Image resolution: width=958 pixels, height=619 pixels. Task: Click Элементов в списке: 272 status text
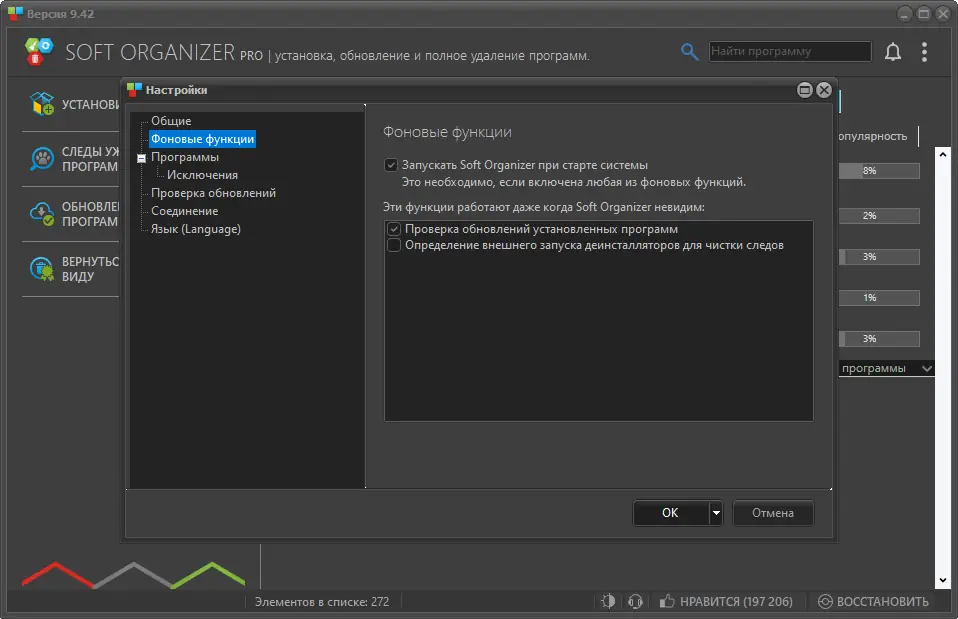(322, 602)
